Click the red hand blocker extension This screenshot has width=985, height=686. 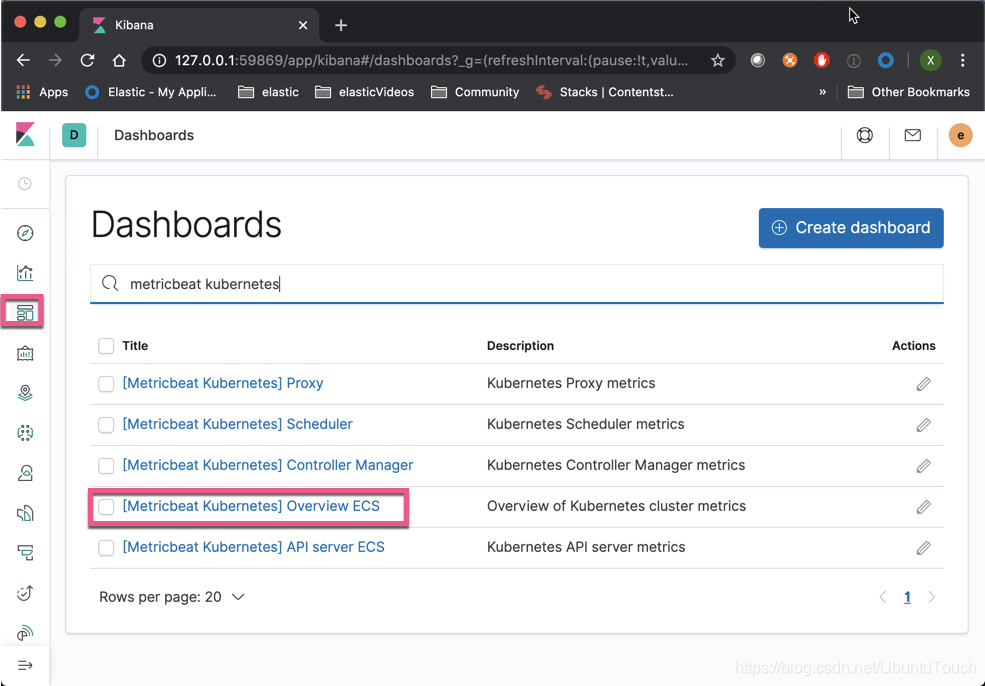821,60
